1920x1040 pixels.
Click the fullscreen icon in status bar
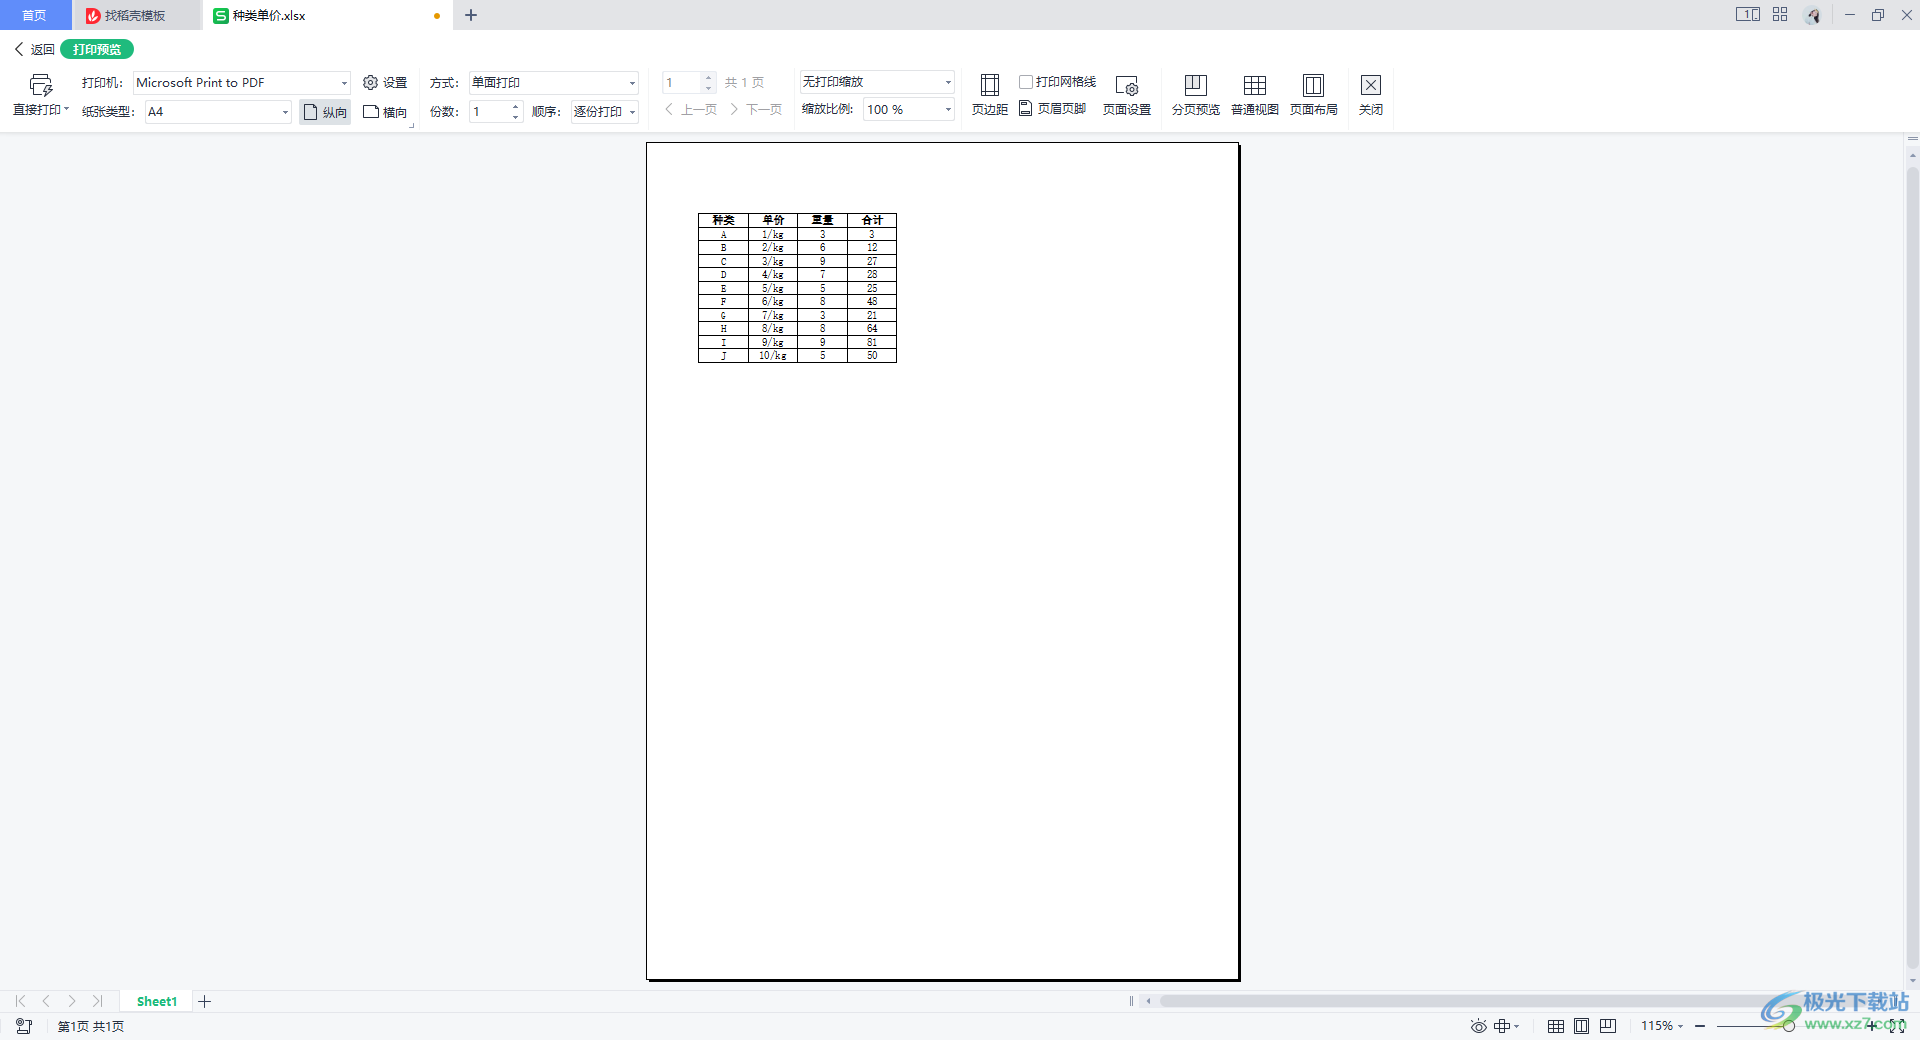1897,1026
